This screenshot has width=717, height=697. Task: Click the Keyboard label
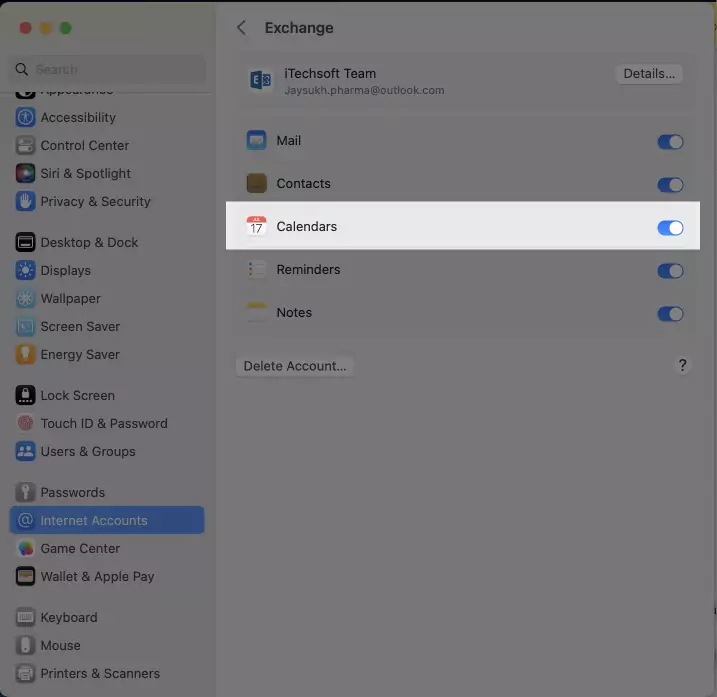[69, 617]
